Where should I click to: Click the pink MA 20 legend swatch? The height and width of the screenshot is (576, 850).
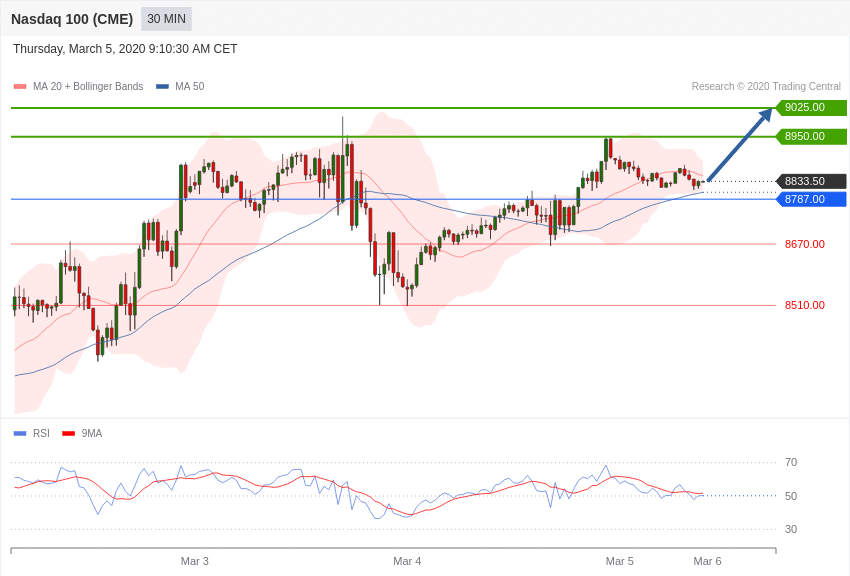[x=20, y=87]
